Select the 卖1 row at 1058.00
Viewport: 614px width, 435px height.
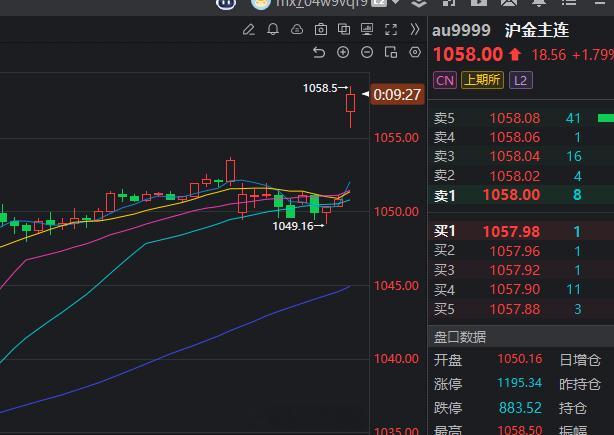tap(521, 195)
